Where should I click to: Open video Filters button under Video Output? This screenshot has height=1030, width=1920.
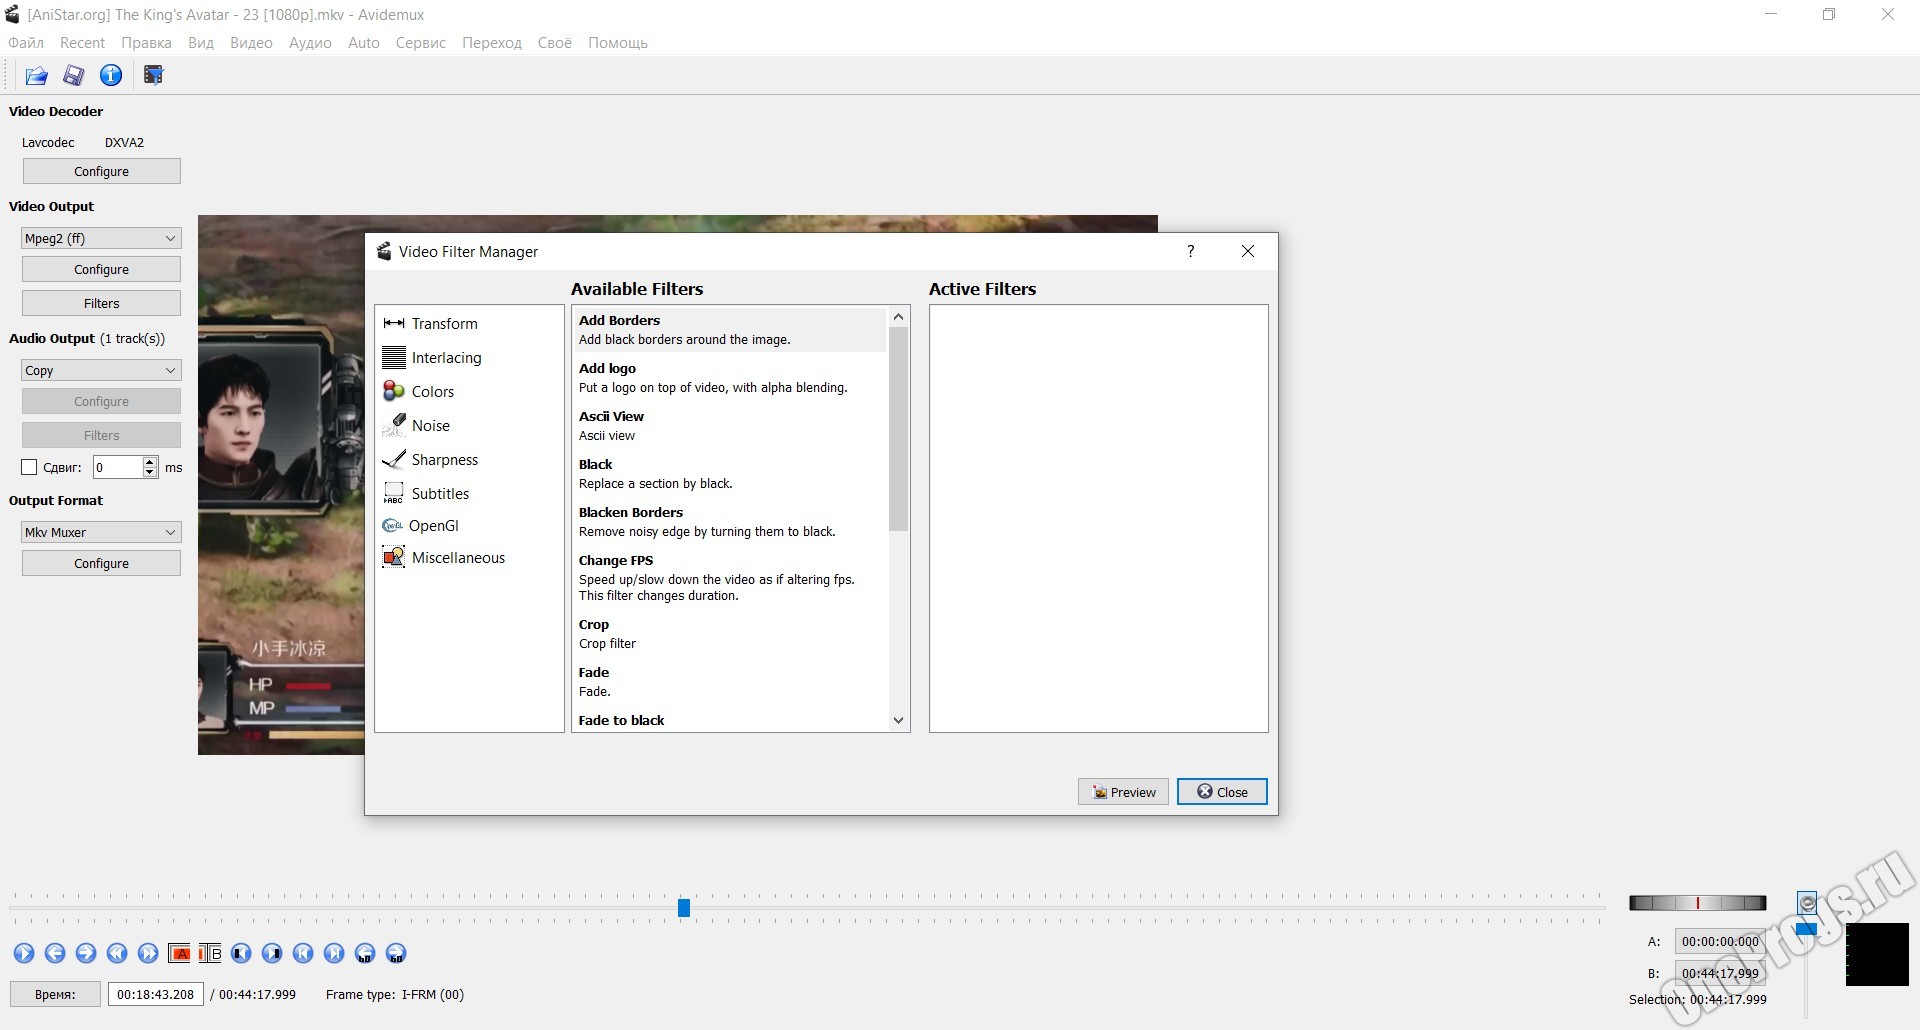click(101, 303)
